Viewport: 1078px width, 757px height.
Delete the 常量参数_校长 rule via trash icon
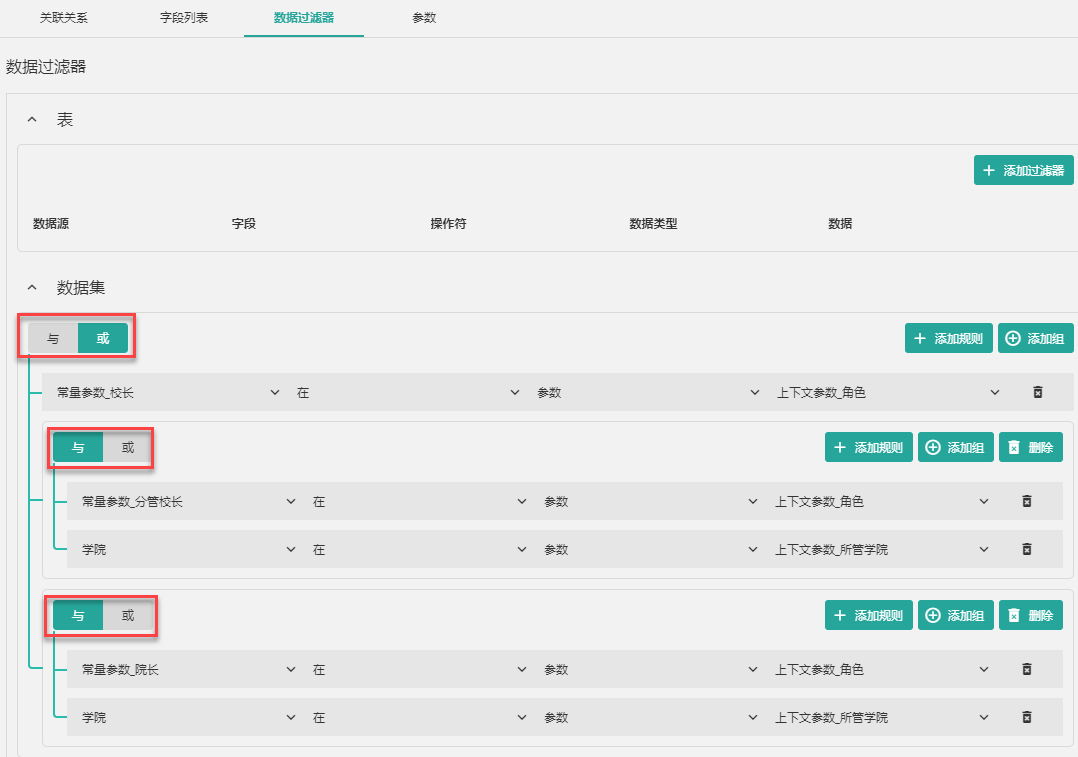[x=1037, y=393]
